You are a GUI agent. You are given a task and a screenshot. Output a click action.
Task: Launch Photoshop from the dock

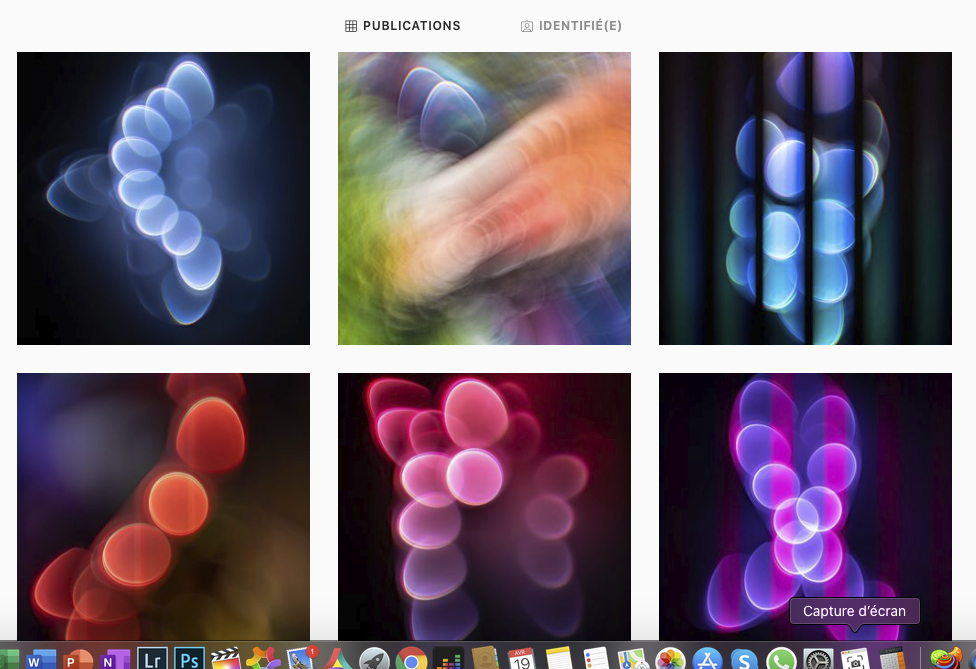pyautogui.click(x=189, y=659)
